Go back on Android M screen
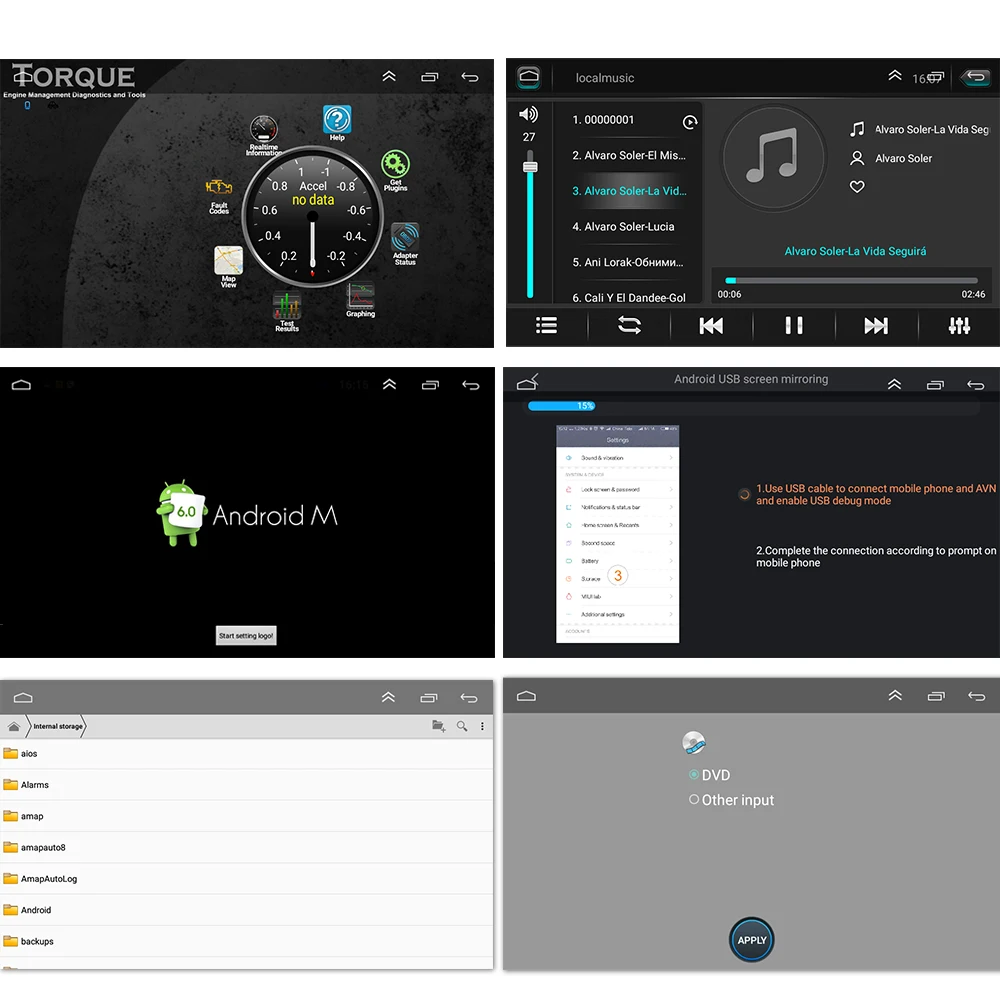This screenshot has height=1000, width=1000. pyautogui.click(x=471, y=385)
